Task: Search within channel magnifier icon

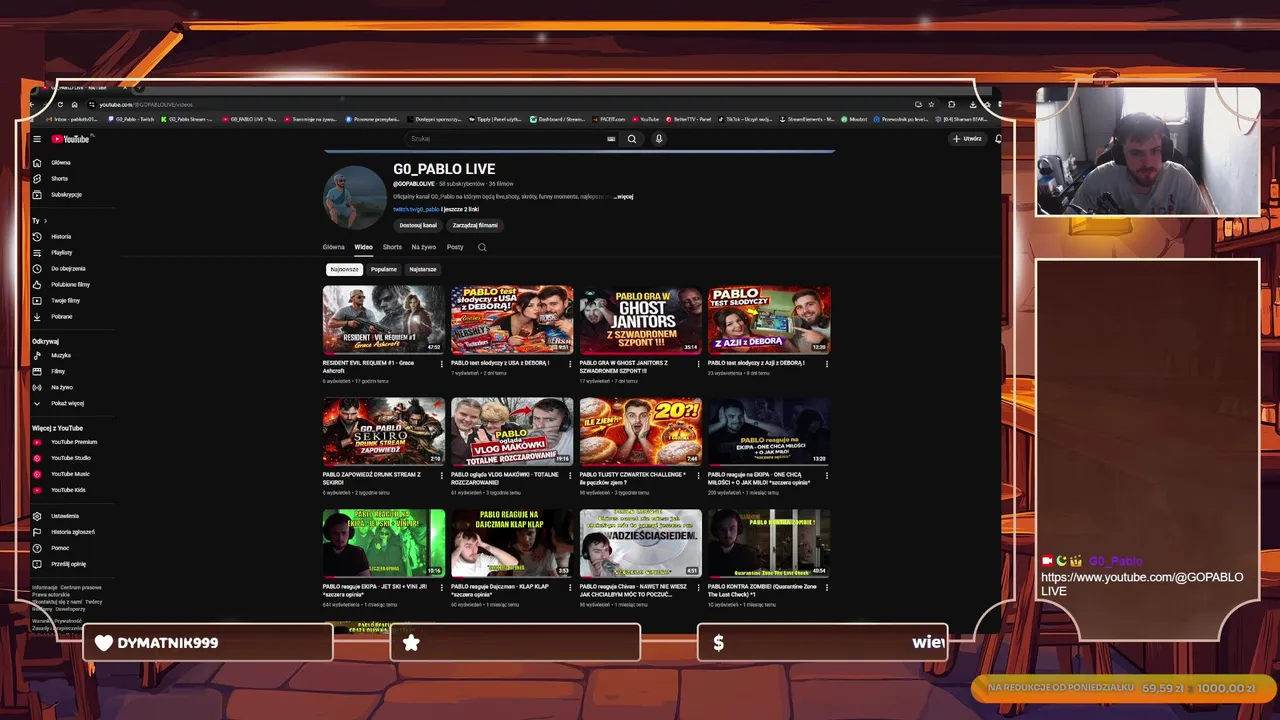Action: click(x=482, y=247)
